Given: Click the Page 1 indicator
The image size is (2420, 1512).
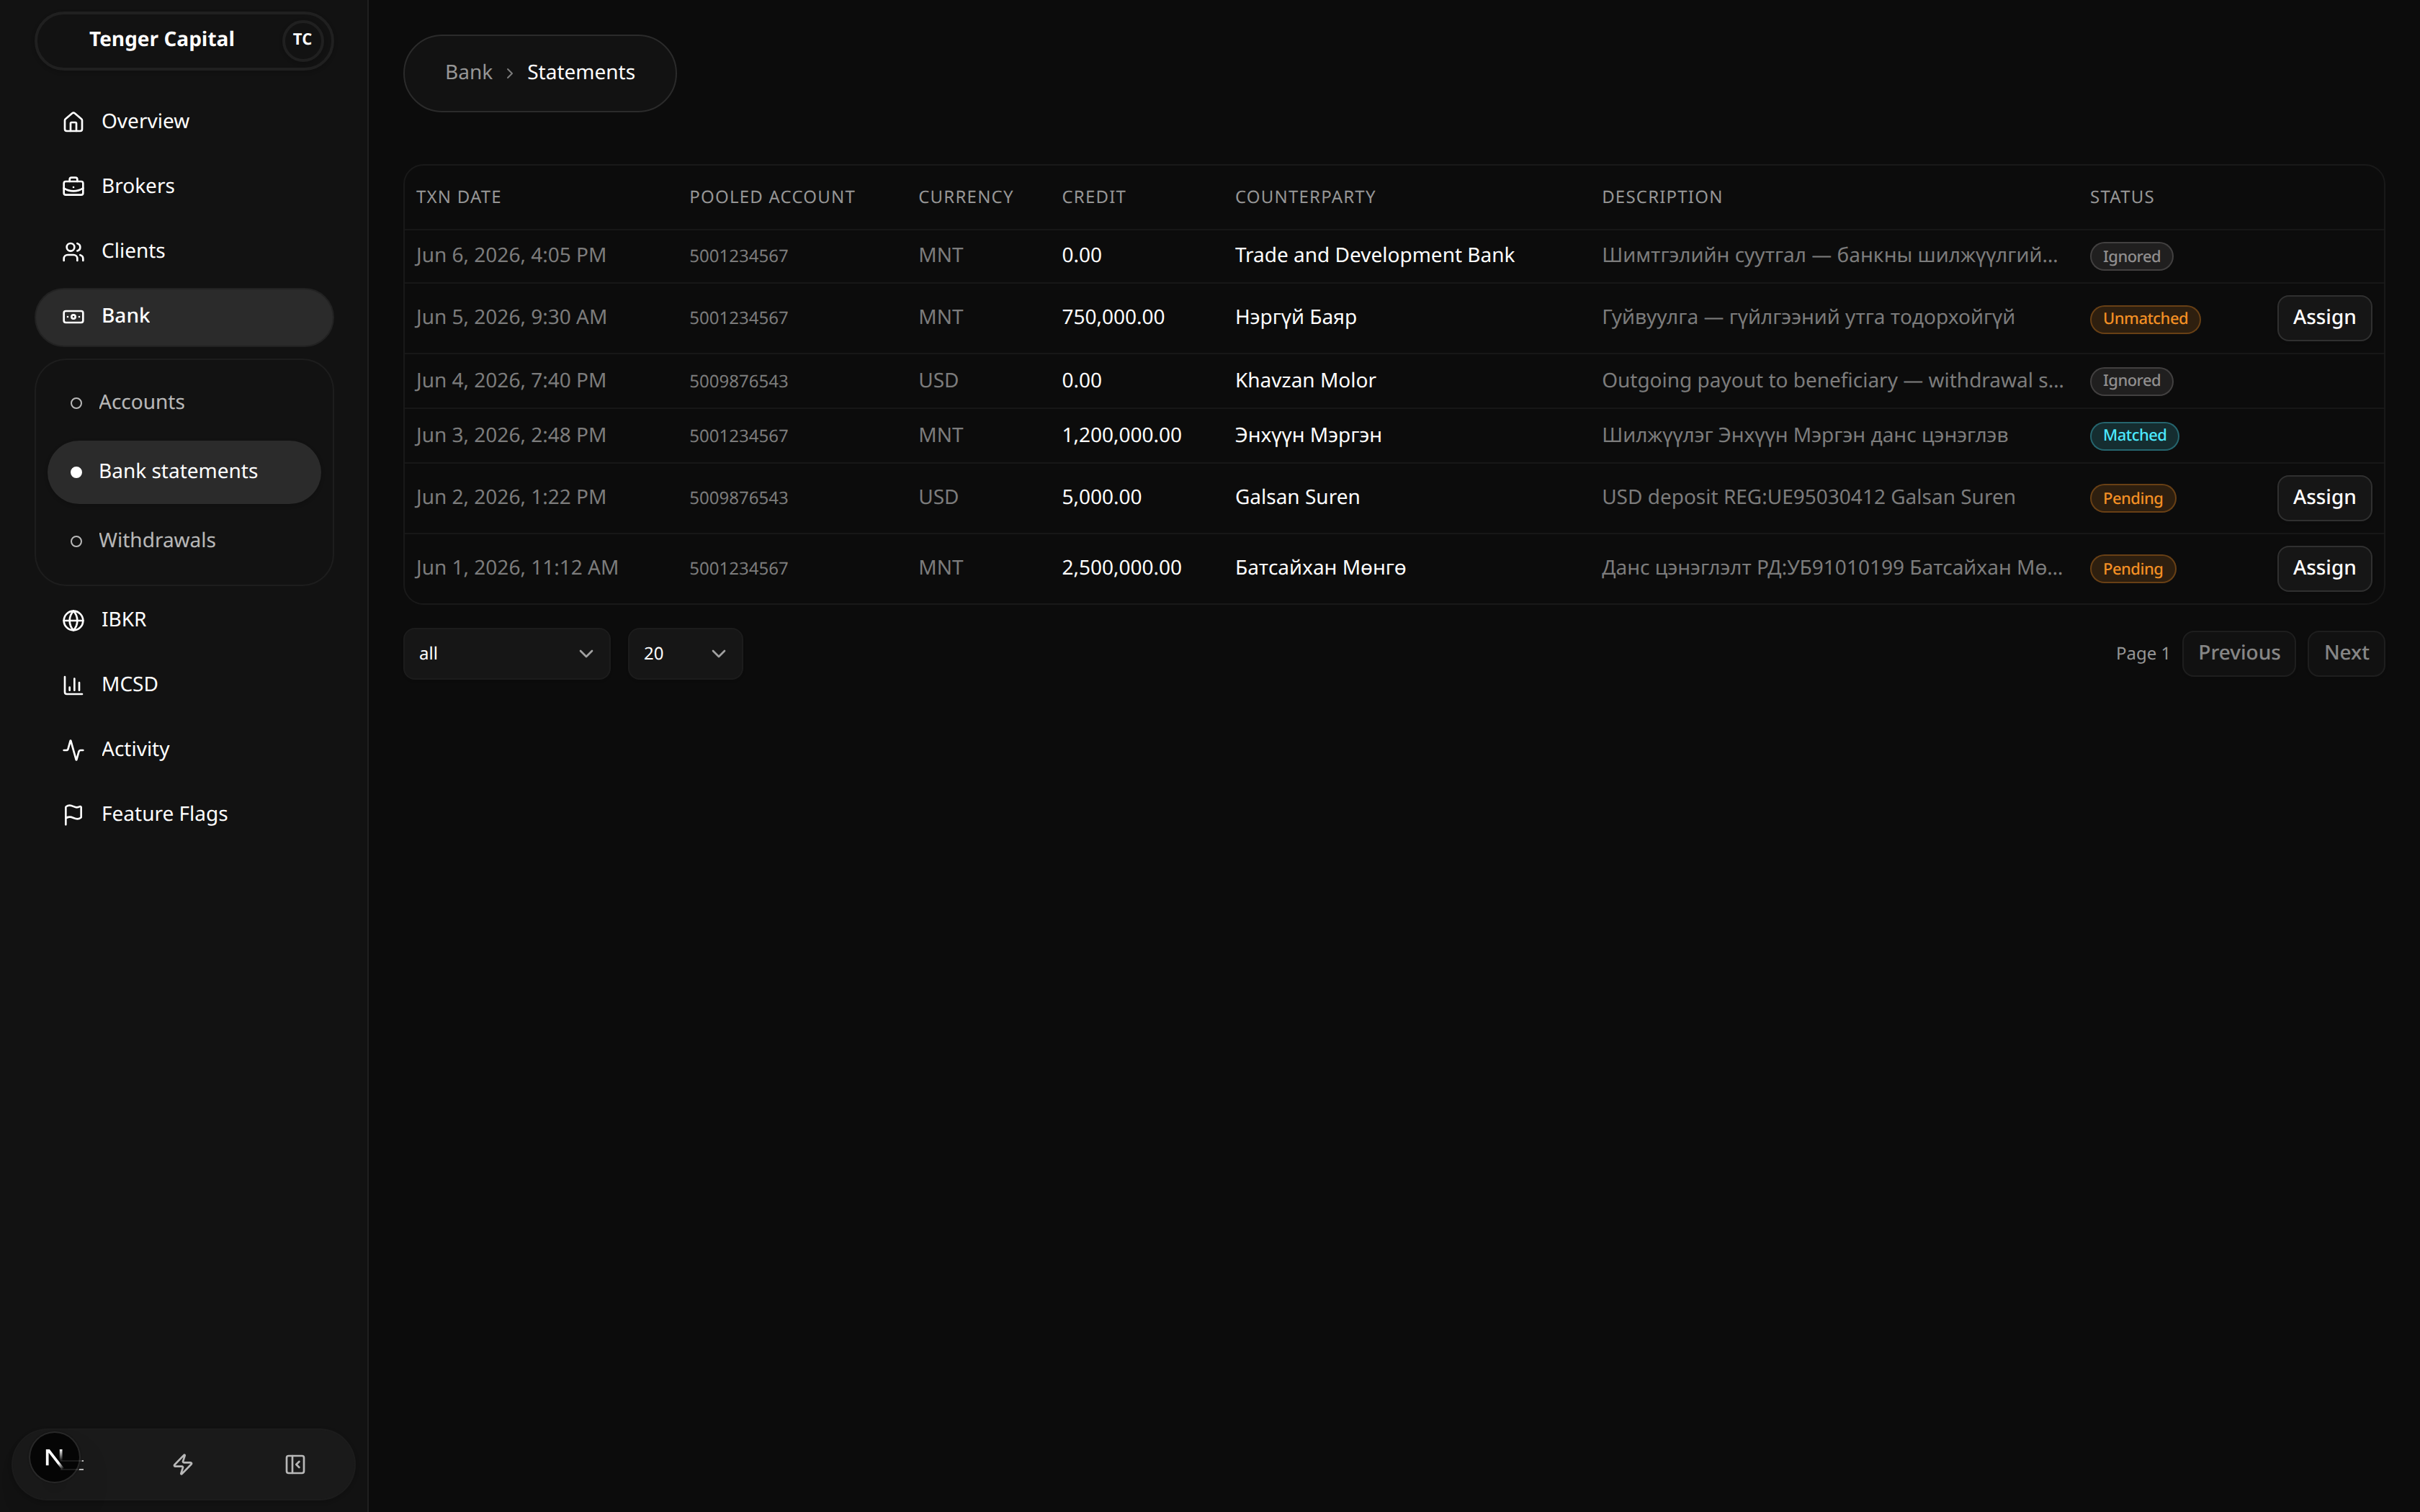Looking at the screenshot, I should 2142,654.
